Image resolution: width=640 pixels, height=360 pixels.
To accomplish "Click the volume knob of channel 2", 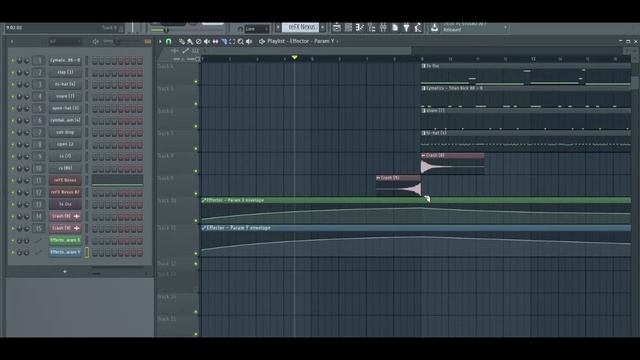I will (x=27, y=73).
